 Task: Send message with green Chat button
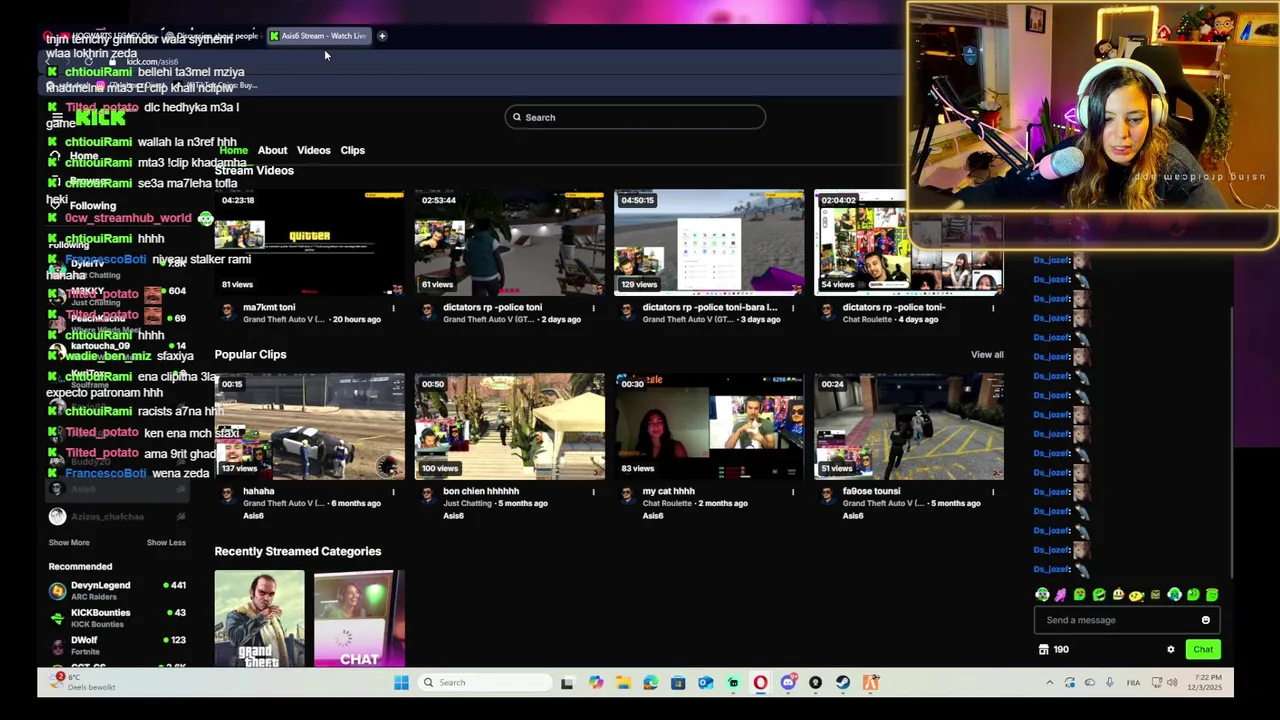(x=1203, y=650)
